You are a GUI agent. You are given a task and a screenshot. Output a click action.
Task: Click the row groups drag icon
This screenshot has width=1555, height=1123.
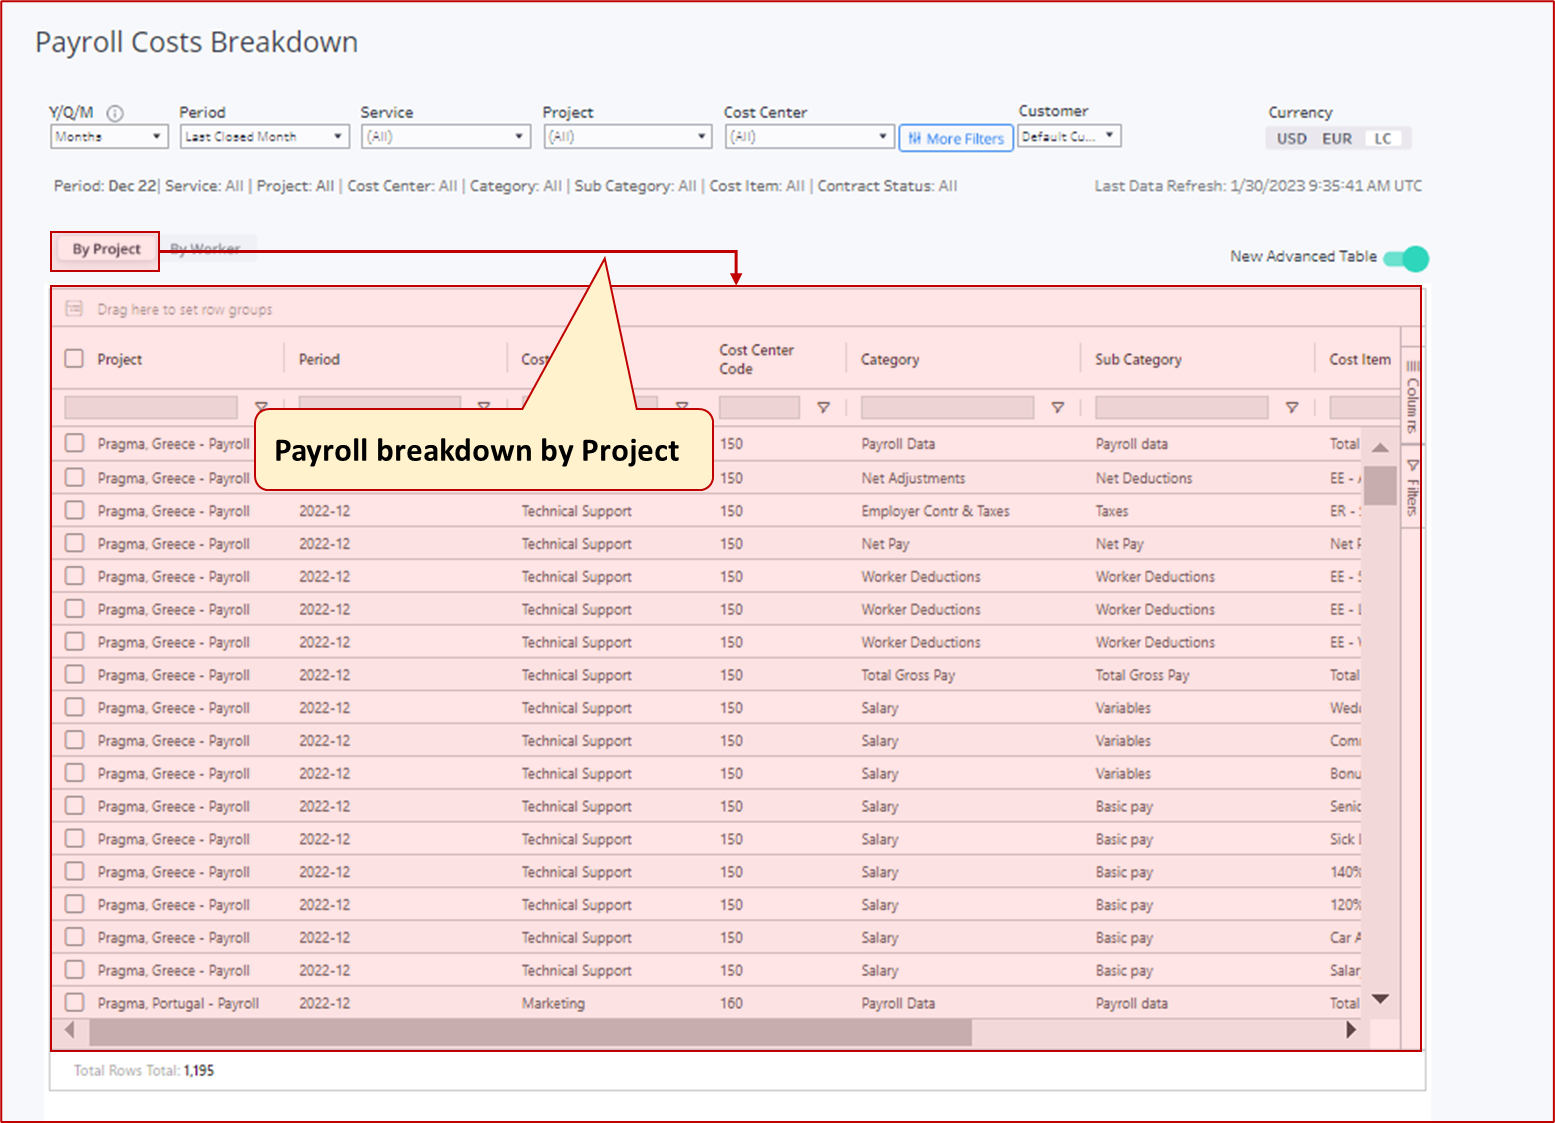click(73, 309)
